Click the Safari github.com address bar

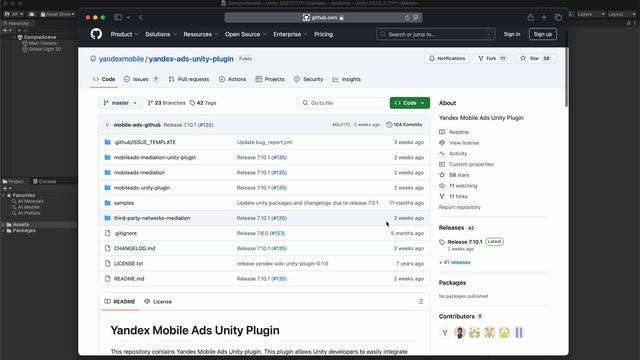tap(323, 18)
